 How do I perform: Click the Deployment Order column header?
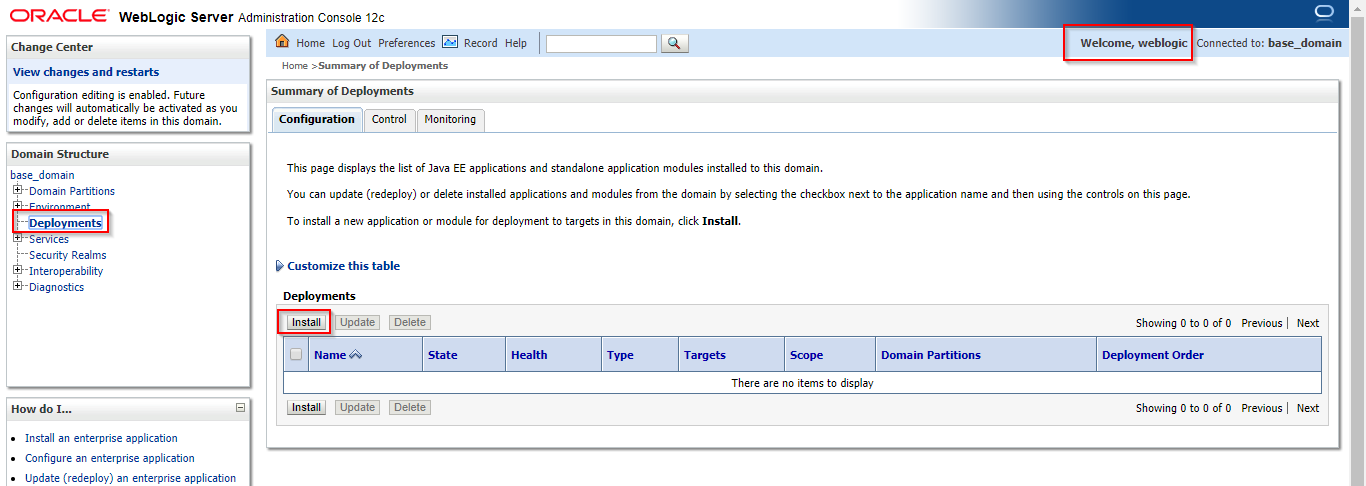click(x=1153, y=355)
